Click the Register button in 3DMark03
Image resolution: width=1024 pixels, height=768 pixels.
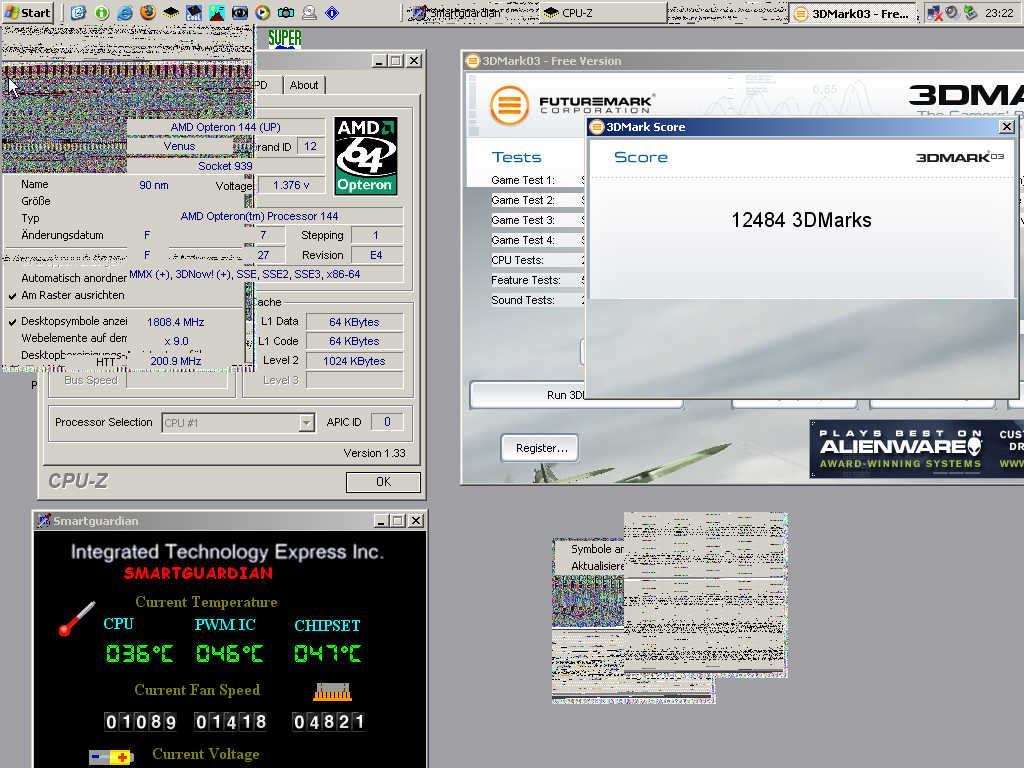coord(540,448)
